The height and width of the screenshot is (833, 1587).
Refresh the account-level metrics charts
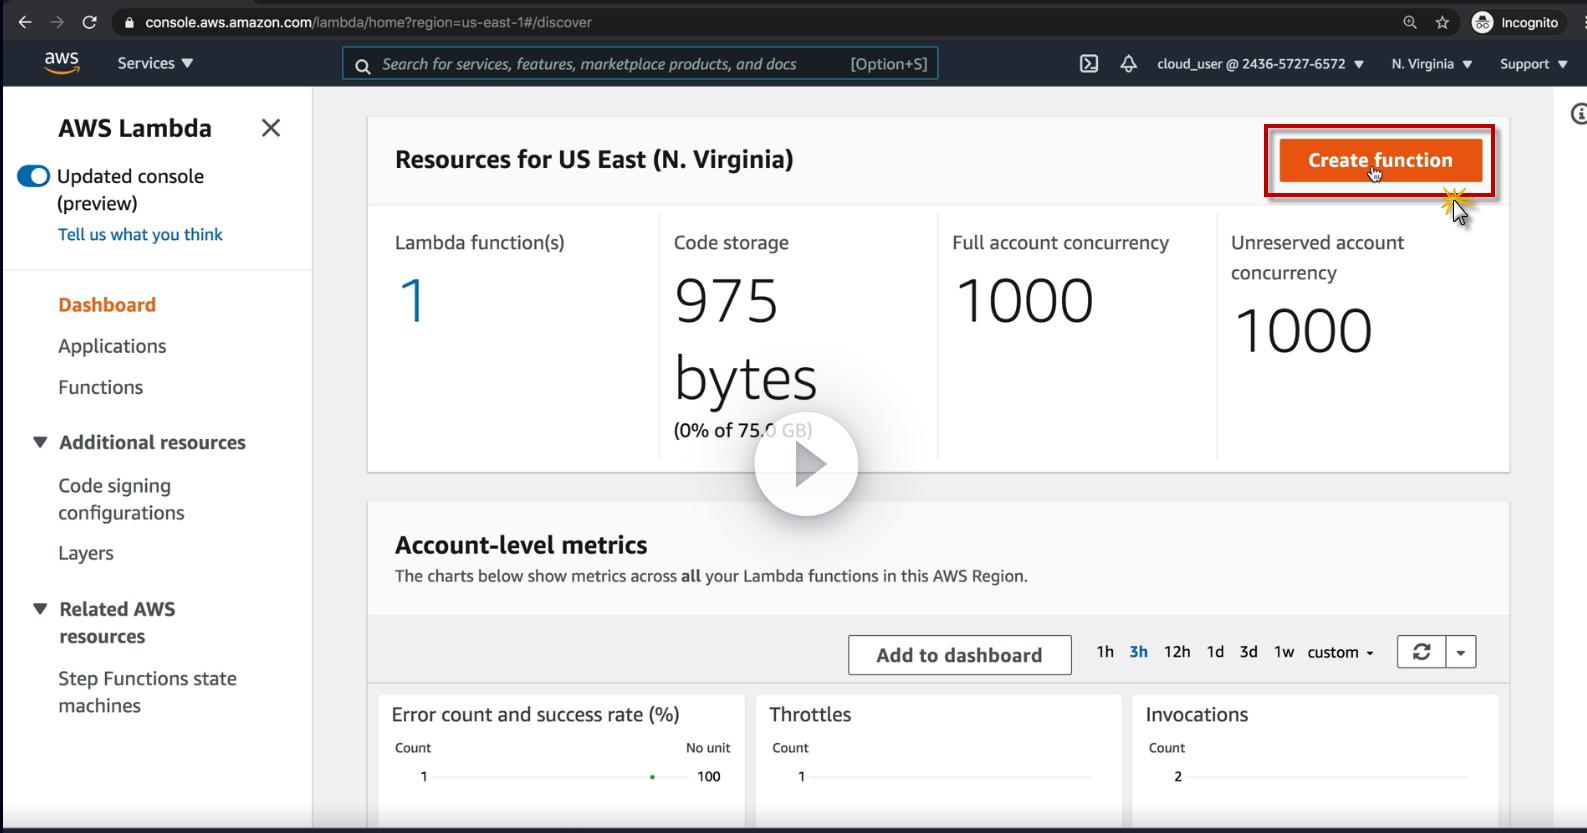coord(1421,652)
